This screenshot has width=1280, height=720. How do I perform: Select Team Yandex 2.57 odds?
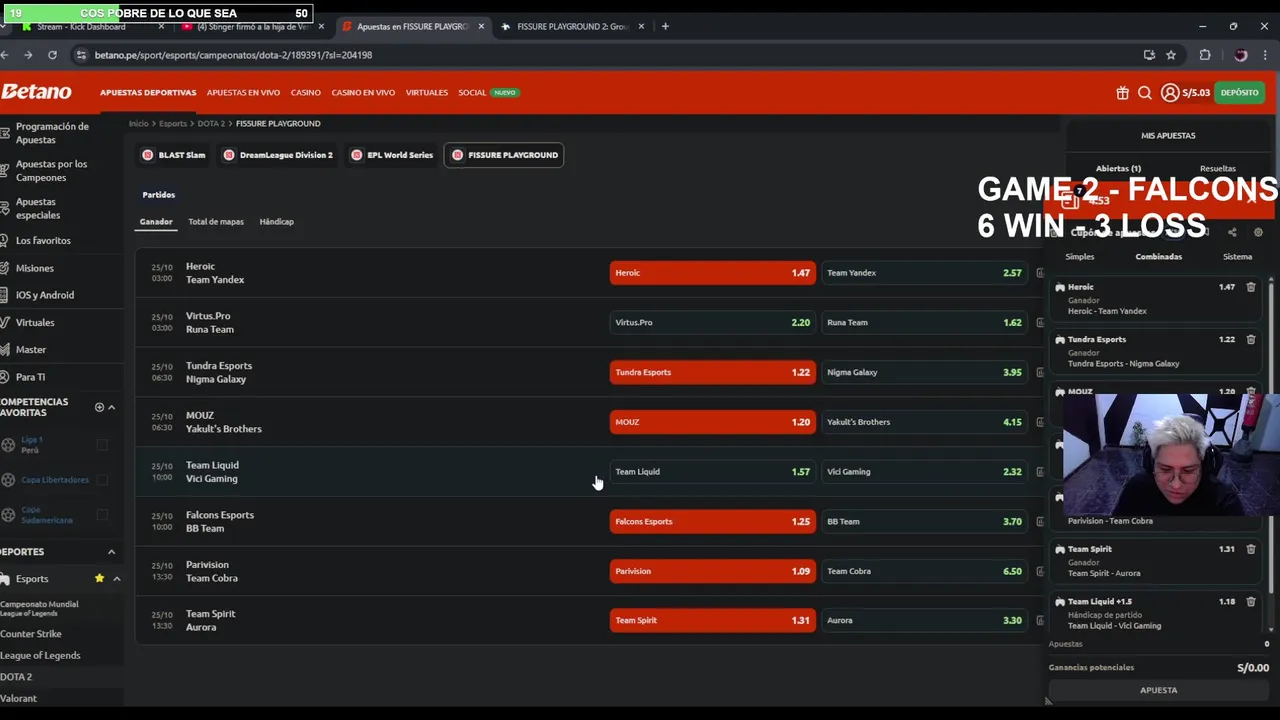click(x=924, y=273)
